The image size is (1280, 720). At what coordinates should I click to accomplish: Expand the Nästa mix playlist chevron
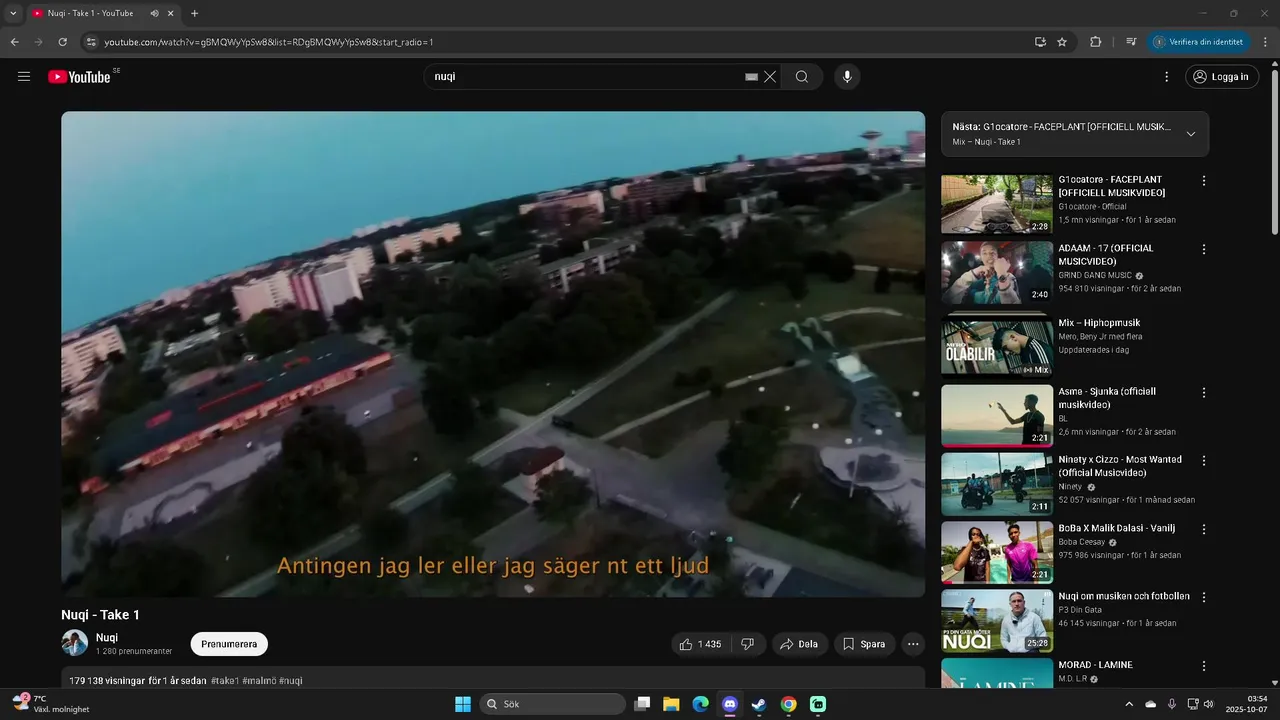coord(1191,134)
